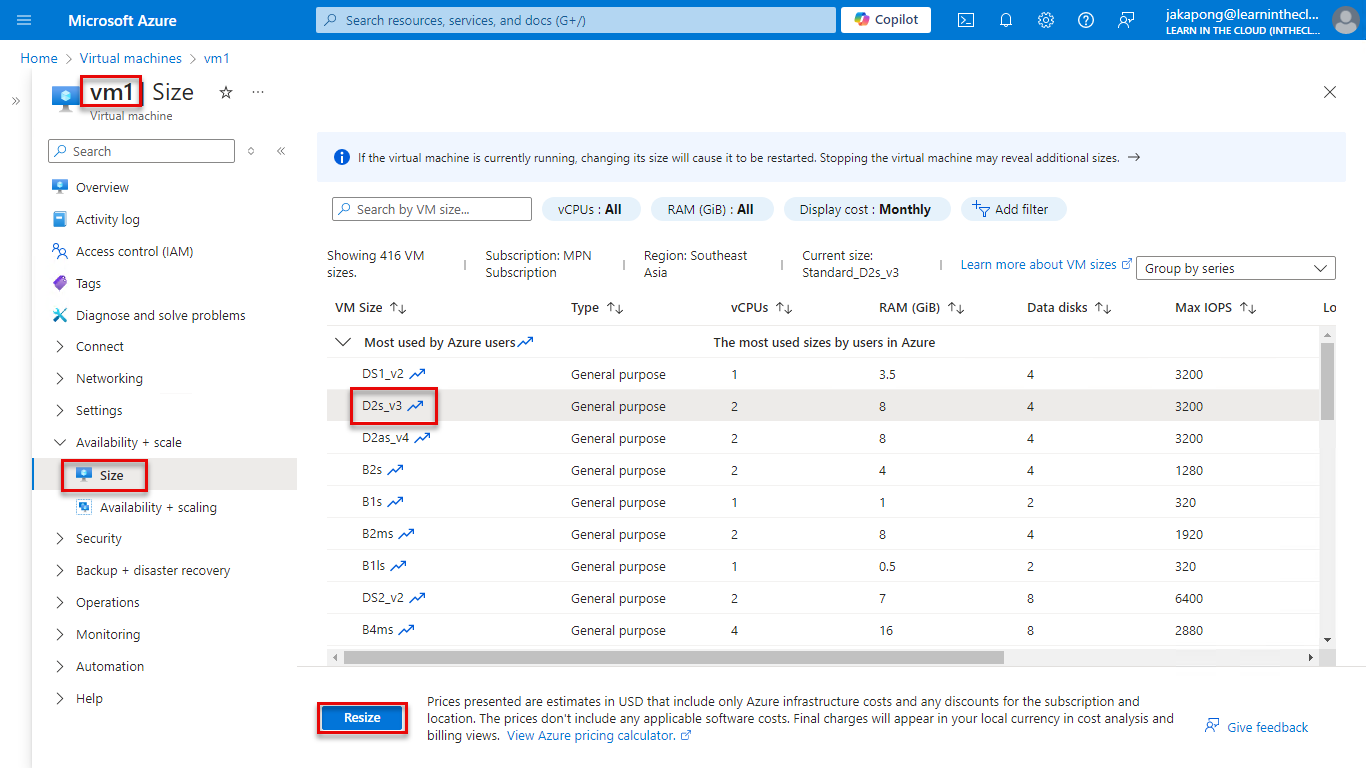This screenshot has height=768, width=1366.
Task: Open the RAM (GiB) : All filter
Action: point(711,209)
